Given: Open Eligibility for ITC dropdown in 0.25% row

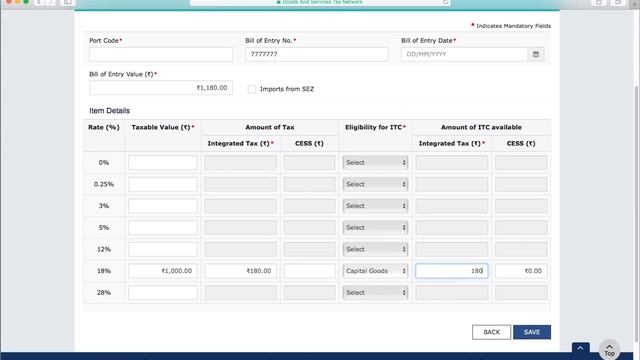Looking at the screenshot, I should (x=375, y=184).
